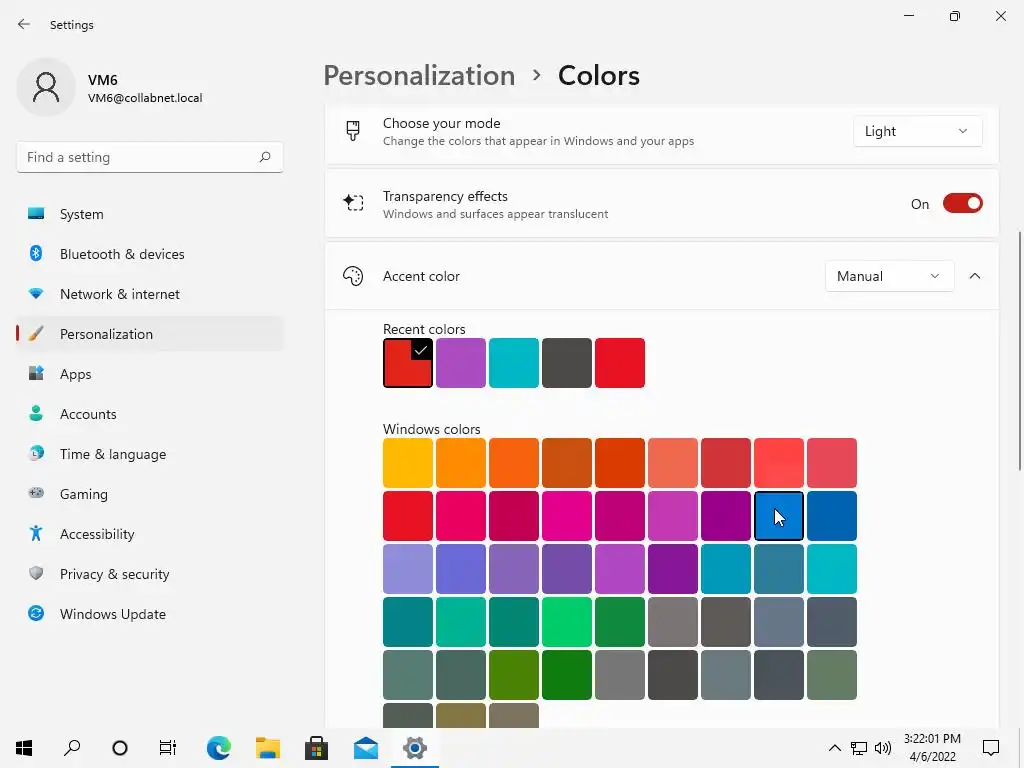Show hidden tray icons chevron
Viewport: 1024px width, 768px height.
point(835,748)
